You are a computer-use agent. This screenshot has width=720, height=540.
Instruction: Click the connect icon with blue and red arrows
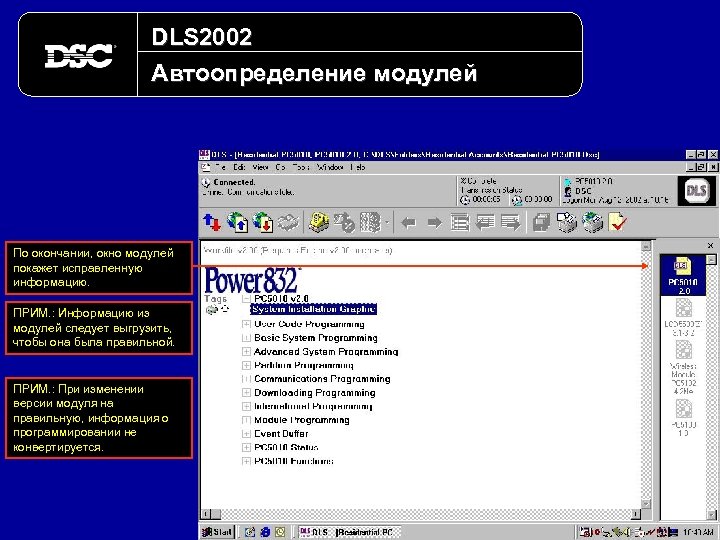[x=212, y=223]
